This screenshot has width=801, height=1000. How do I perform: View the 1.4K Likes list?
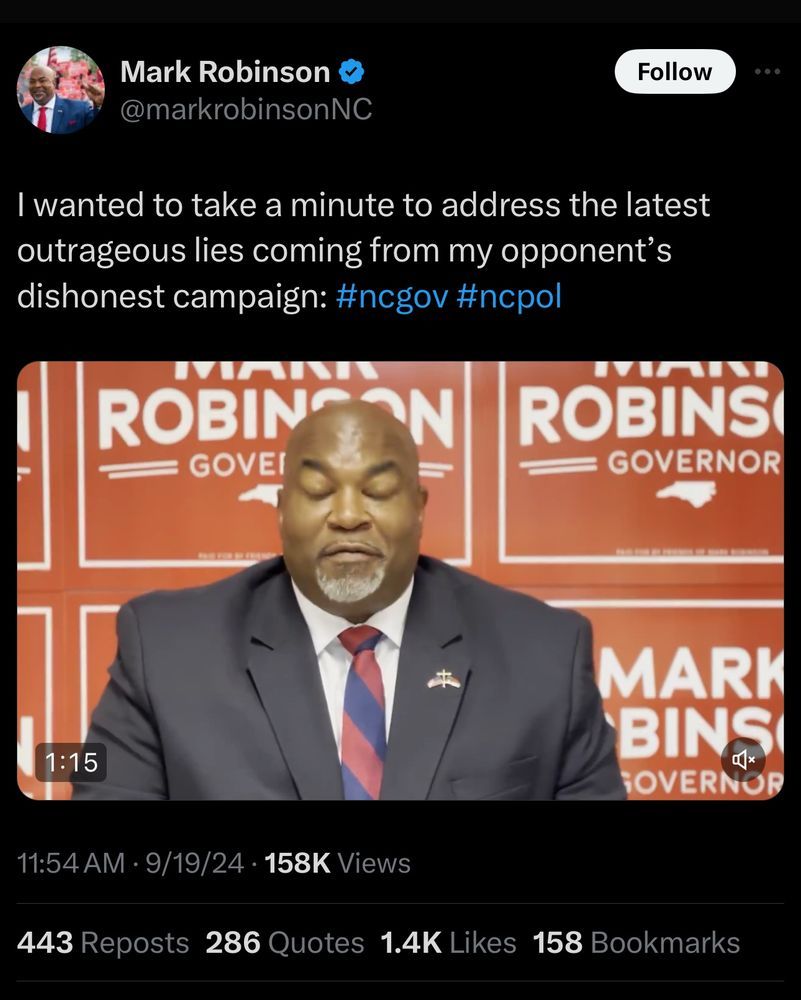(448, 943)
